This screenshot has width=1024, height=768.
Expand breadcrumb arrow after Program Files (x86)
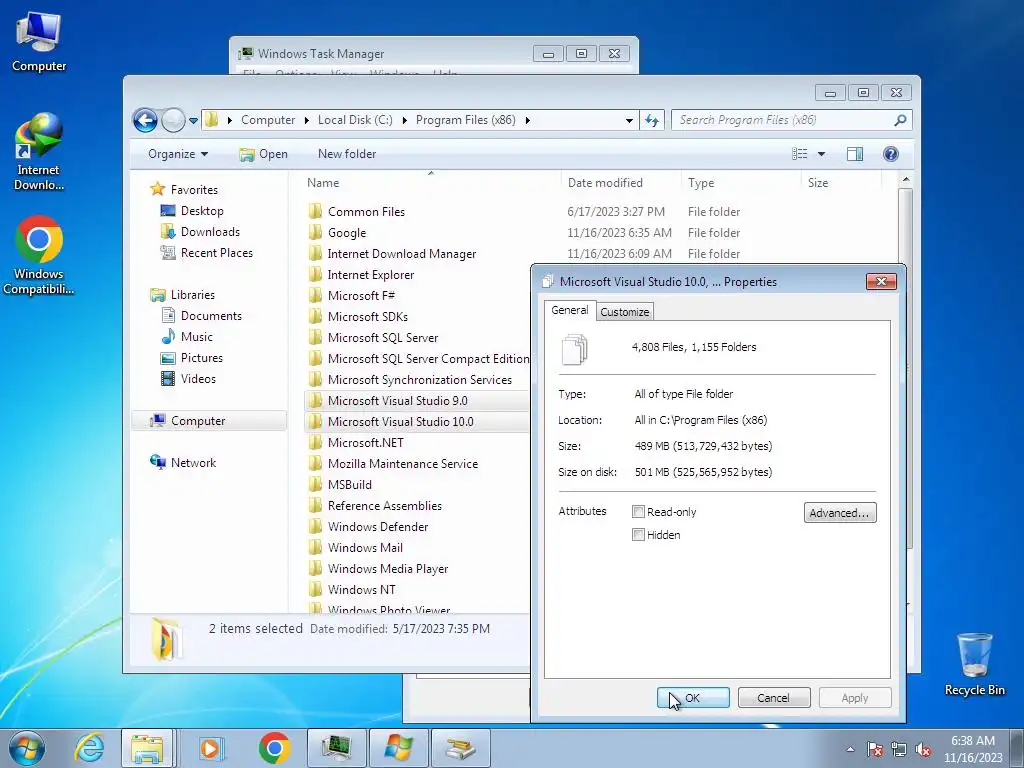tap(527, 120)
